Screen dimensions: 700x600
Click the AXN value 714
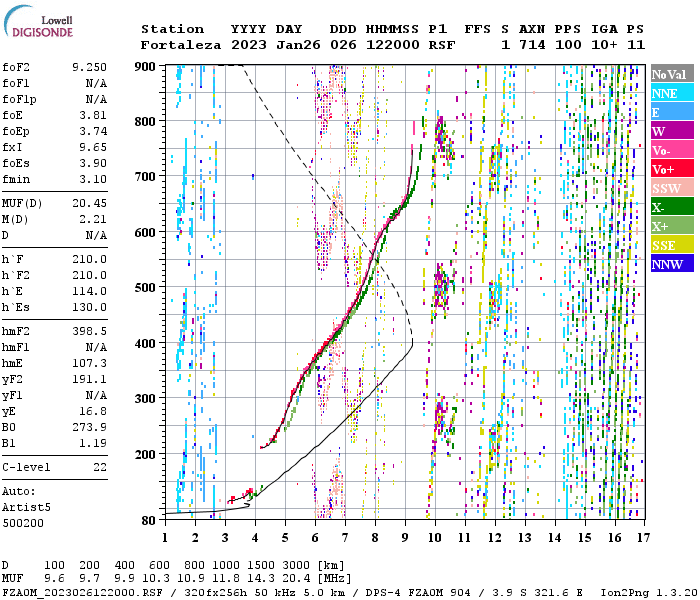click(x=532, y=45)
